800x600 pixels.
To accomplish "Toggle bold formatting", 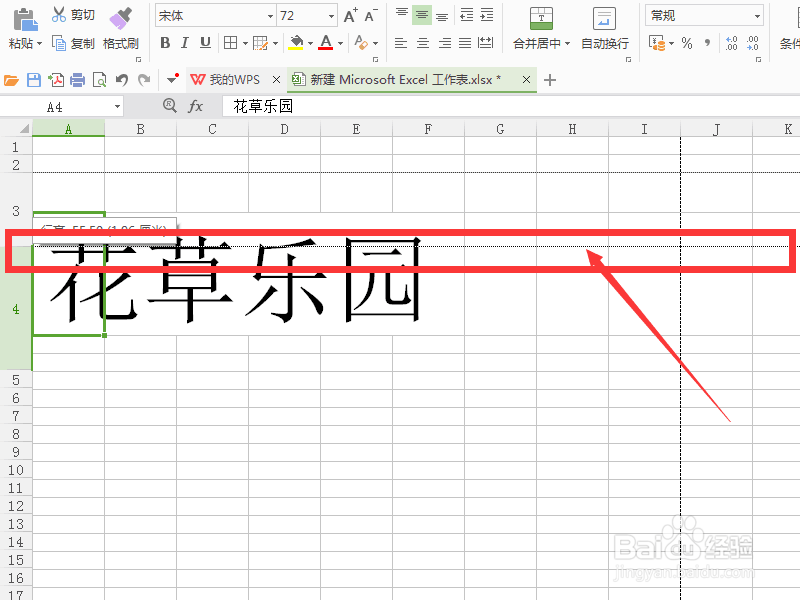I will (164, 43).
